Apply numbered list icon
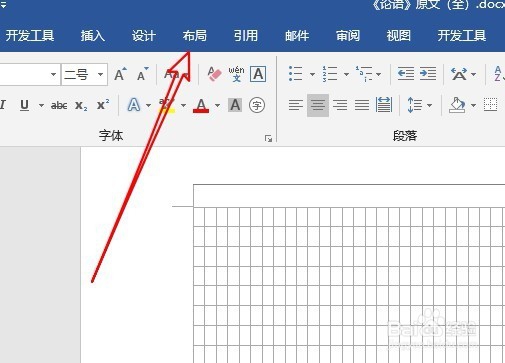505x363 pixels. (x=330, y=74)
